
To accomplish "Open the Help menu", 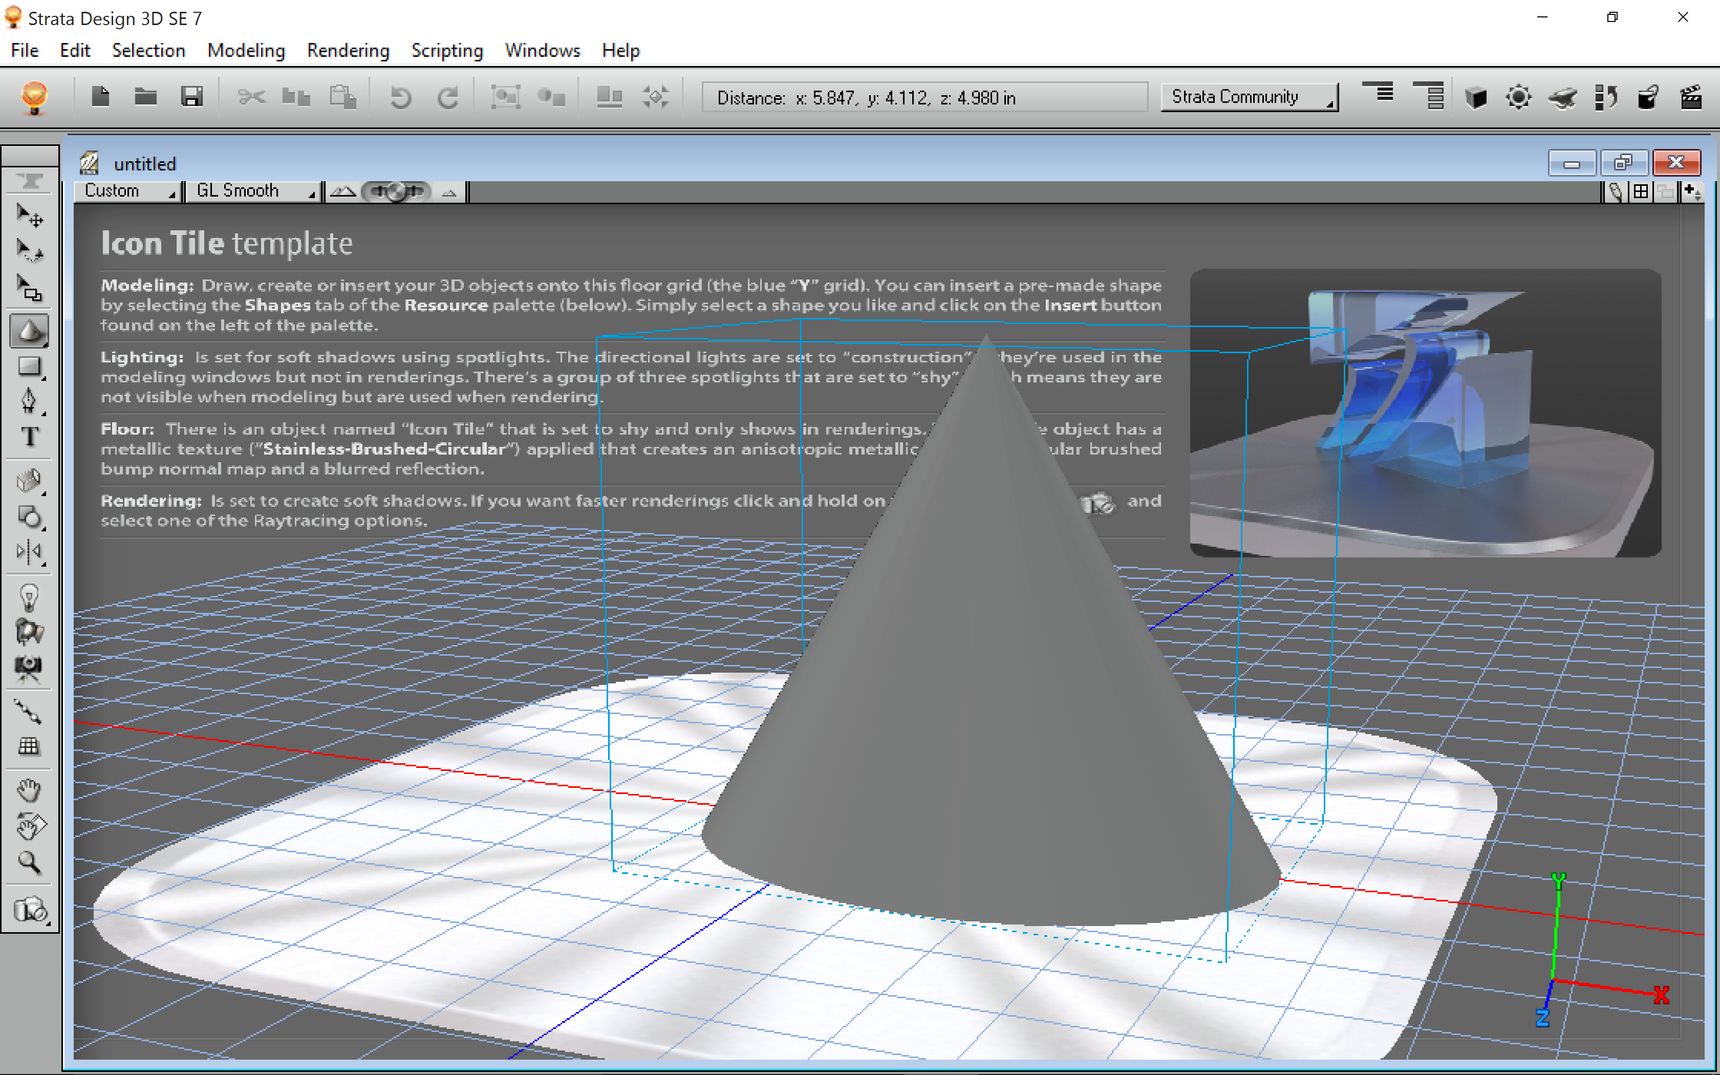I will (x=621, y=50).
